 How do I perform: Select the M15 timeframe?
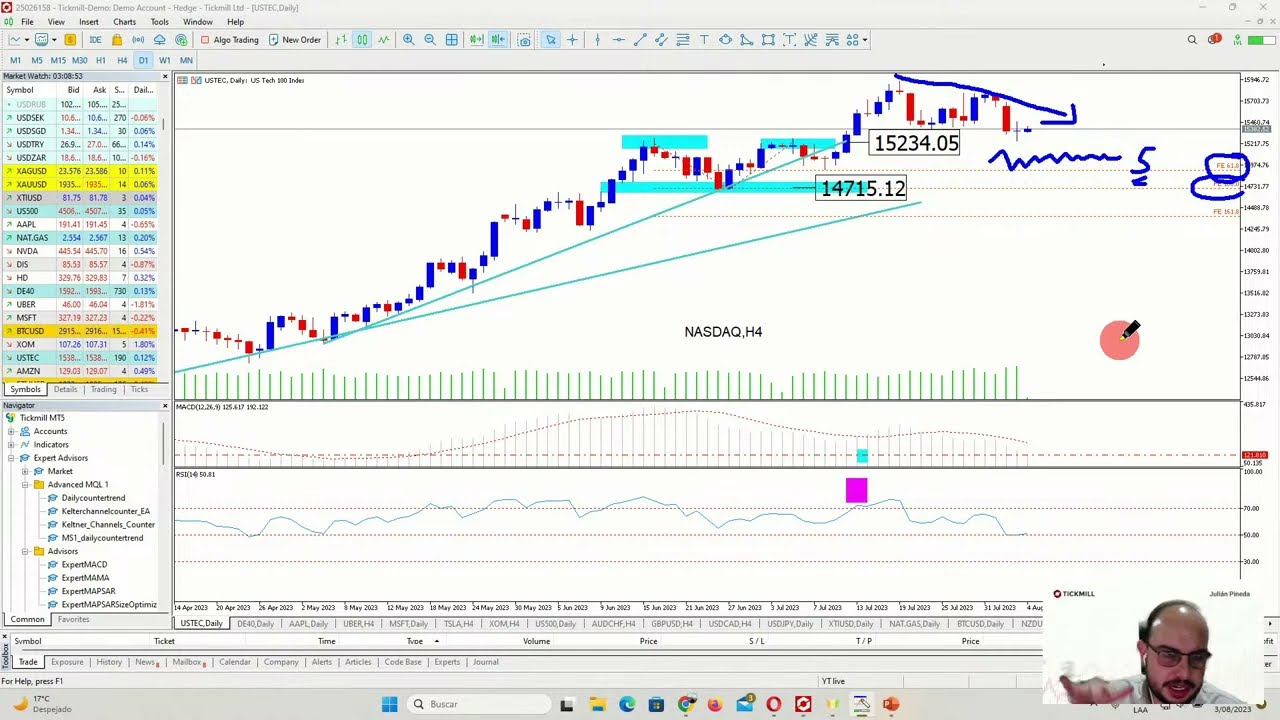click(58, 61)
